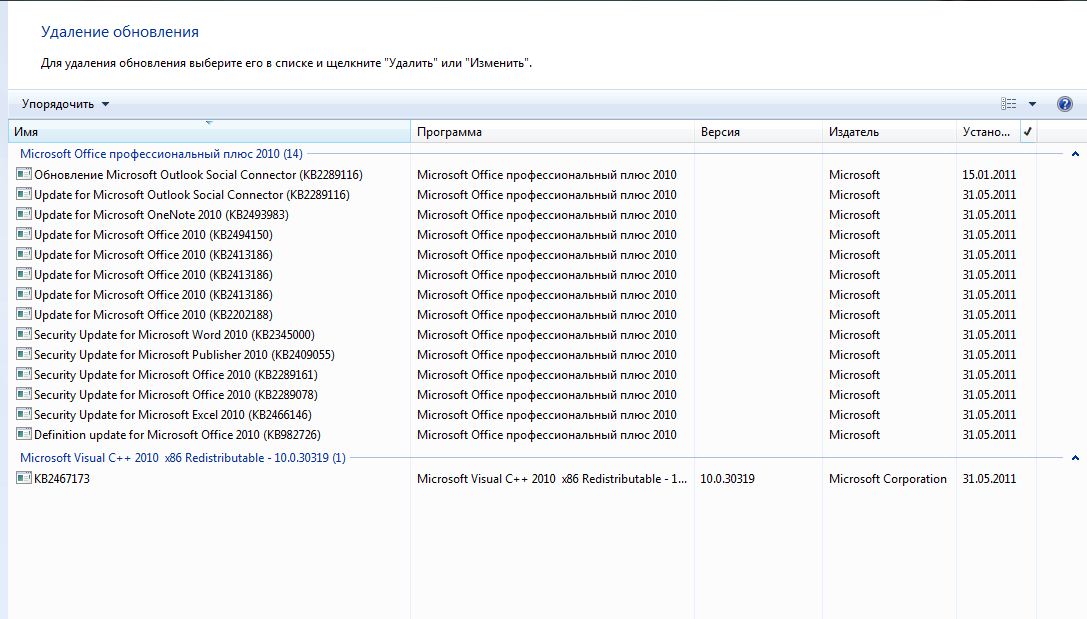1087x619 pixels.
Task: Select Security Update for Microsoft Word 2010
Action: 174,335
